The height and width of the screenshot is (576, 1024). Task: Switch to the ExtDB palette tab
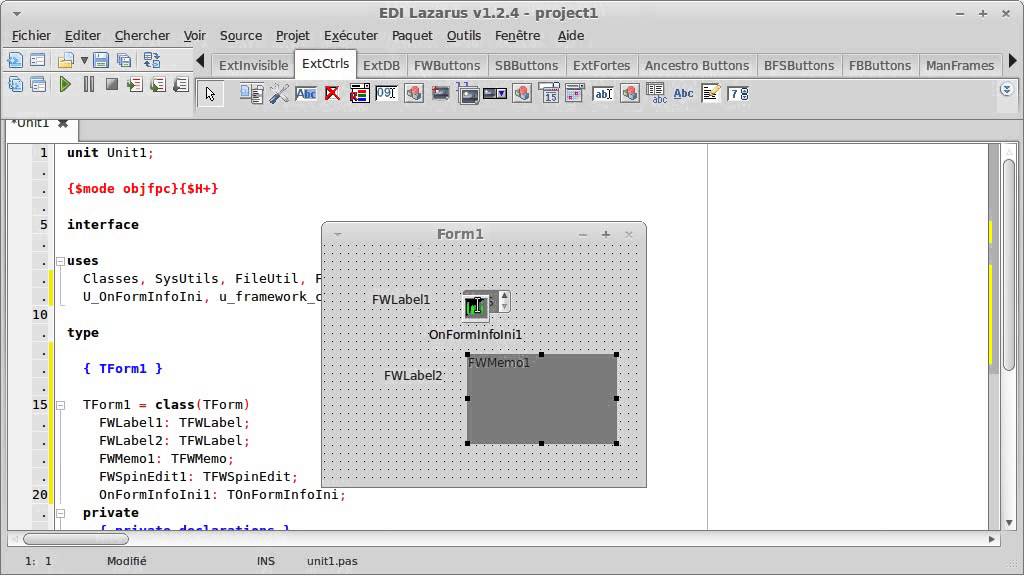point(381,65)
